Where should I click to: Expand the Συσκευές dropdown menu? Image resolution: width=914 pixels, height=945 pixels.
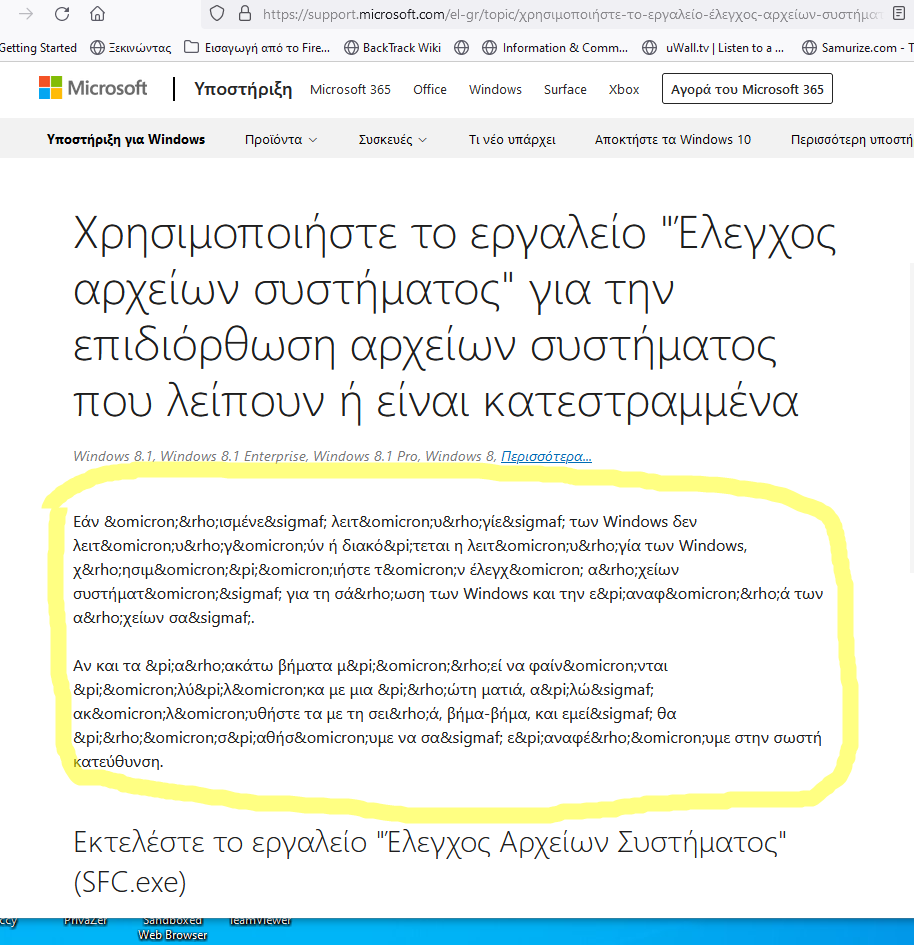[392, 139]
